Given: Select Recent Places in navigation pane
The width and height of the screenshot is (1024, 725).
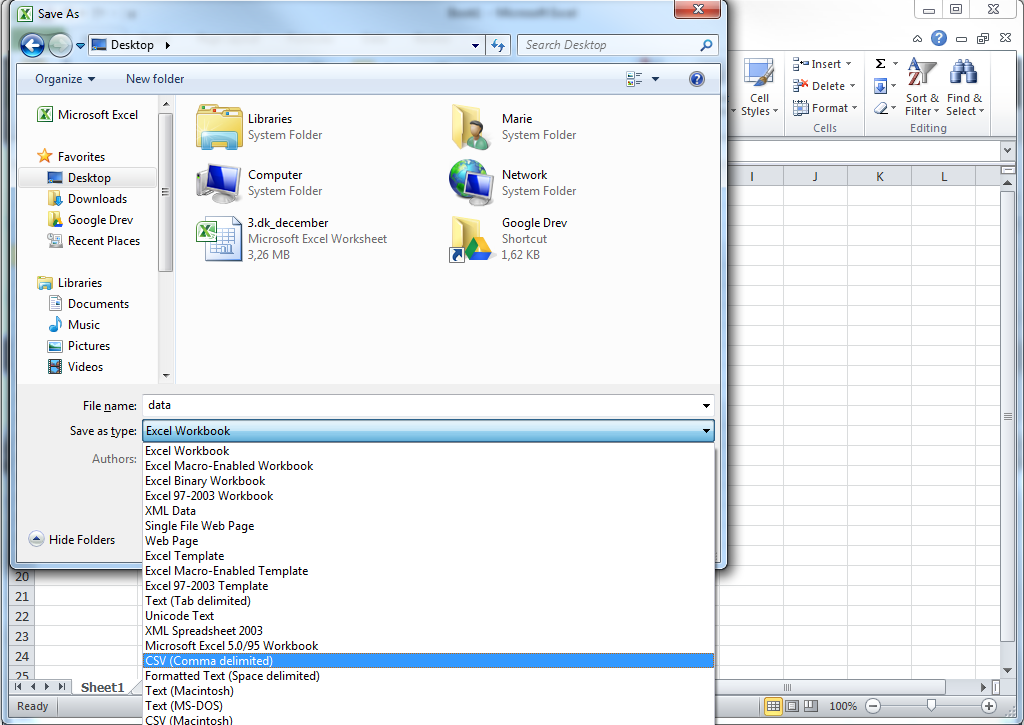Looking at the screenshot, I should click(93, 241).
